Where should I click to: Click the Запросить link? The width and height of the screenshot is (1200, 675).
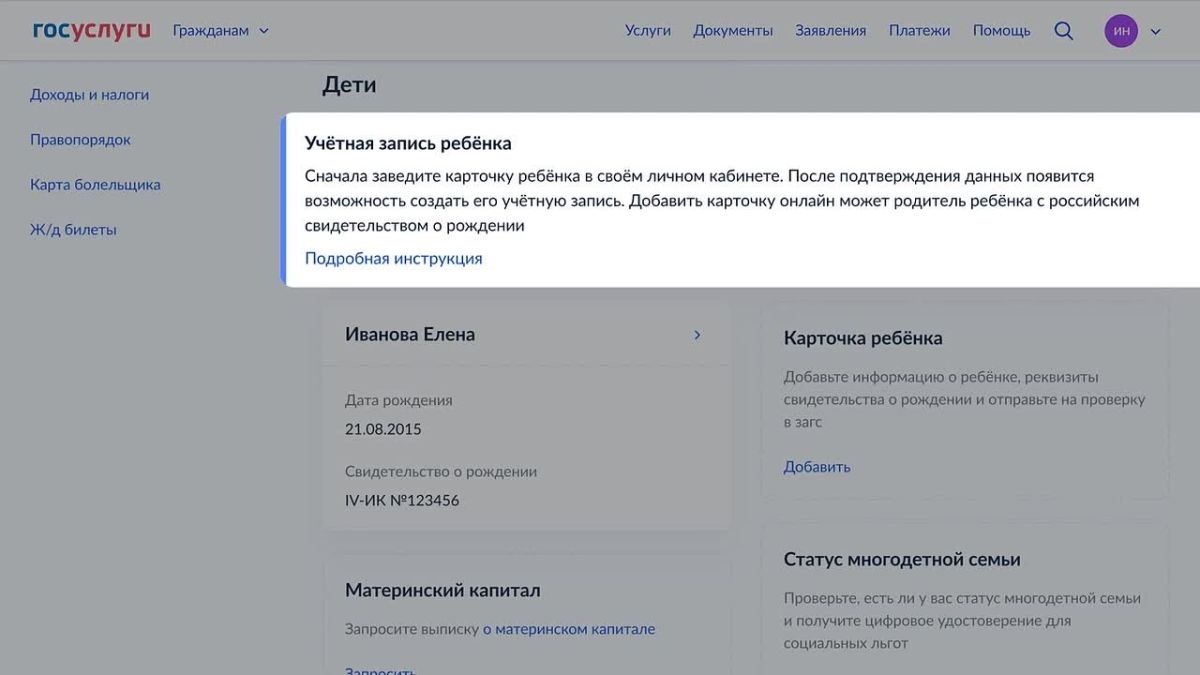click(x=380, y=670)
